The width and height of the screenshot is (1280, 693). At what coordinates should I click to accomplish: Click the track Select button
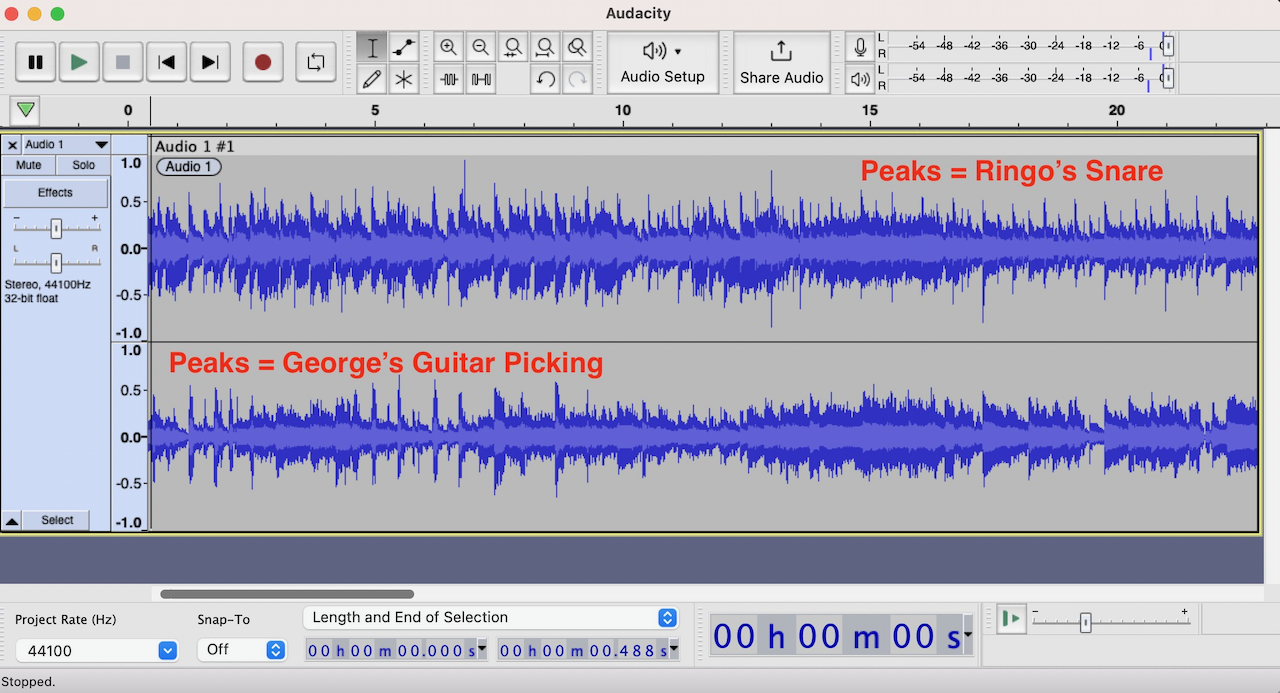click(57, 520)
